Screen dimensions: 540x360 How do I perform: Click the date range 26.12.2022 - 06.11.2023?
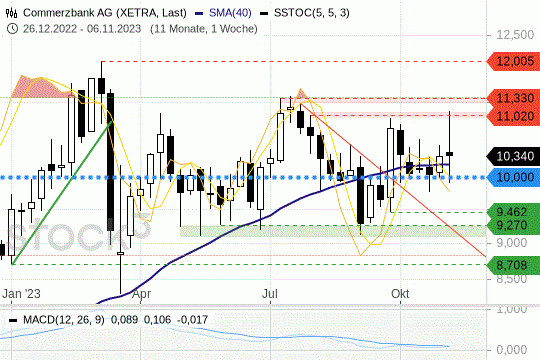tap(82, 29)
